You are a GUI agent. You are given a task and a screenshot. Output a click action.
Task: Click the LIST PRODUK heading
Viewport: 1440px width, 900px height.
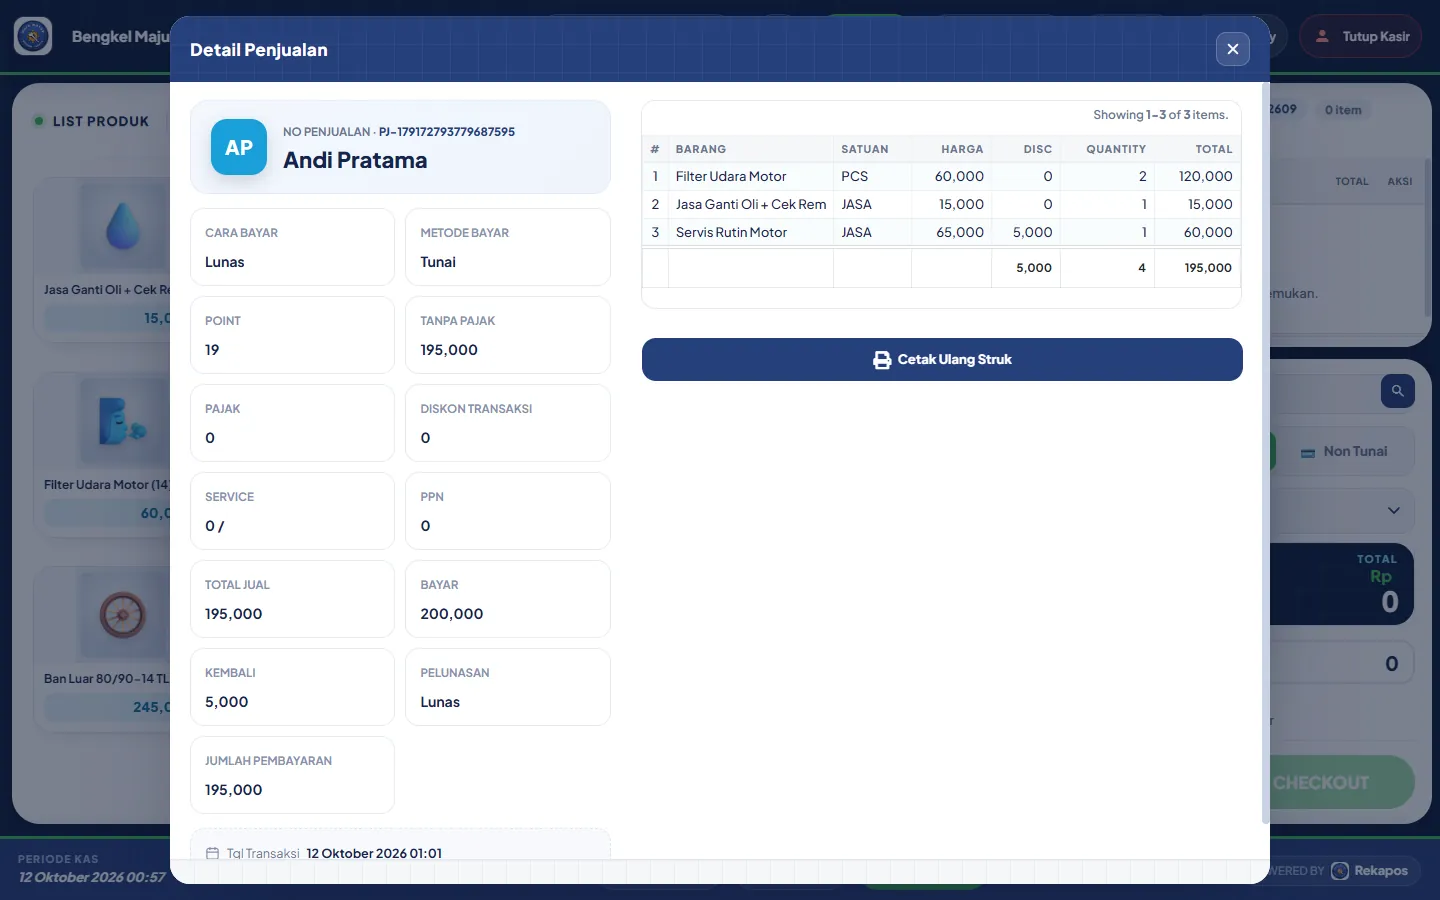pos(101,121)
